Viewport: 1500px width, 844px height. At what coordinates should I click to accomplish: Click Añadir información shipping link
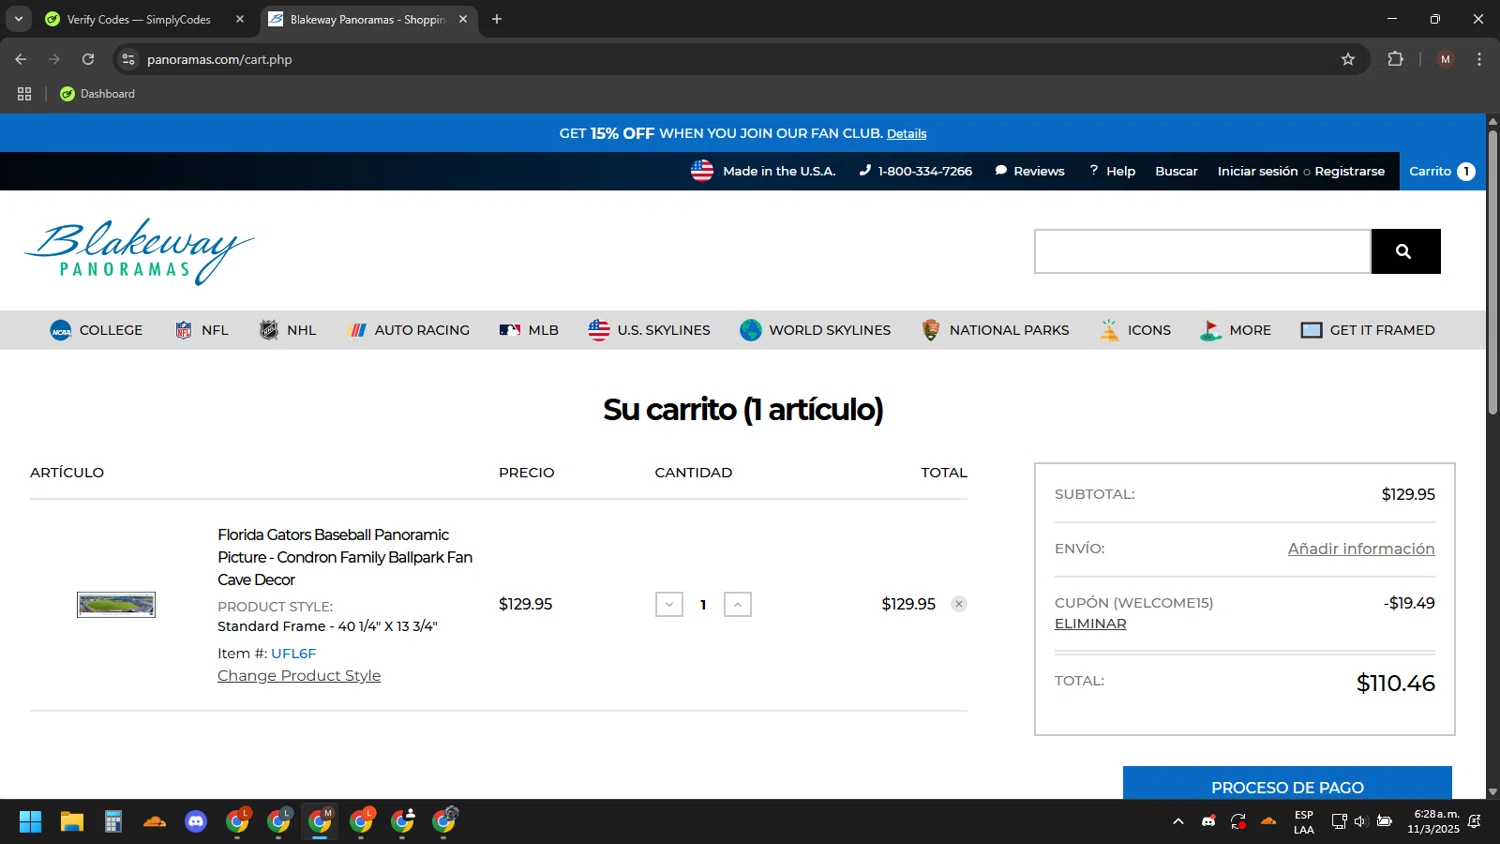tap(1361, 549)
